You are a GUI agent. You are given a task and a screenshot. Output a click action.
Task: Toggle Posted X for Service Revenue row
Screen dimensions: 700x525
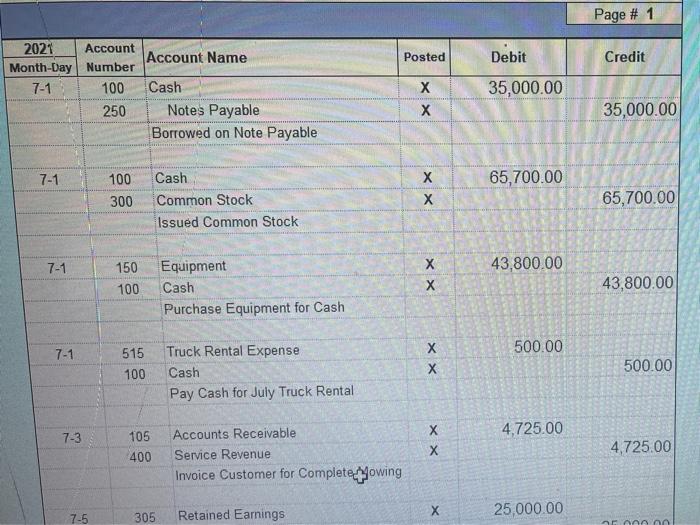pos(433,450)
